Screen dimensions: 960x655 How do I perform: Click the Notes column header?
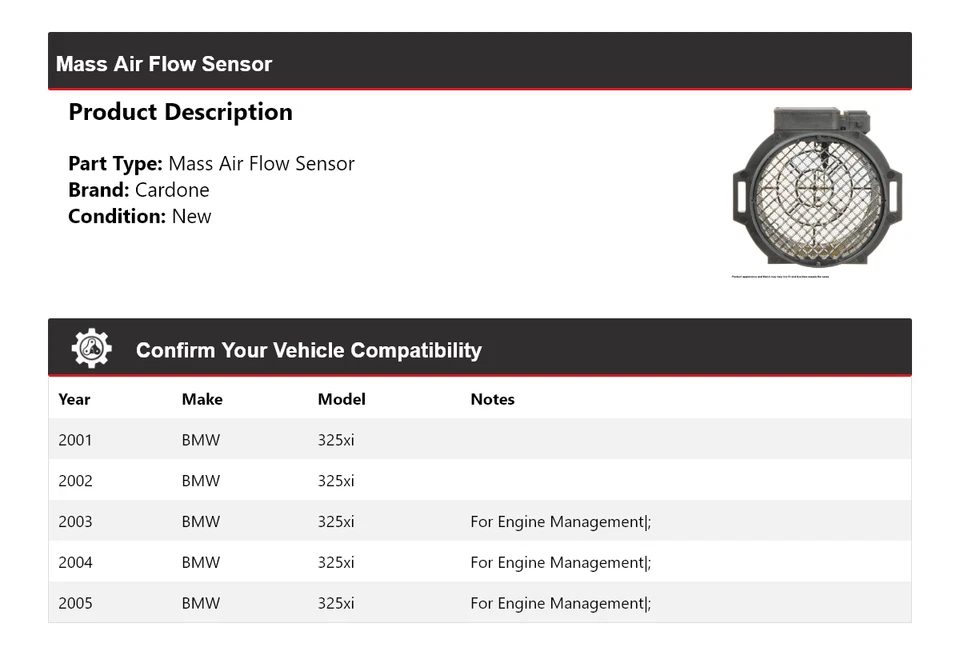492,399
